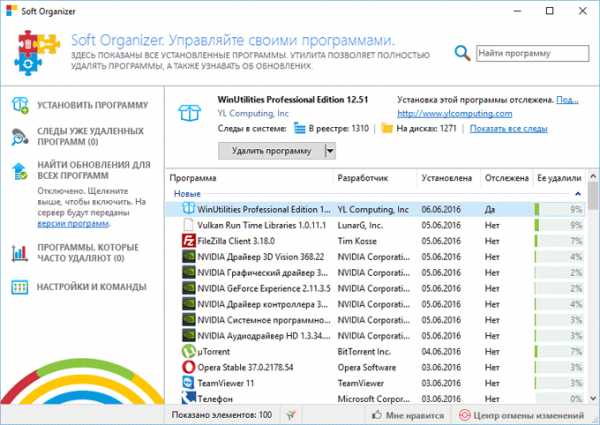
Task: Sort by the Отслежена column header
Action: point(507,178)
